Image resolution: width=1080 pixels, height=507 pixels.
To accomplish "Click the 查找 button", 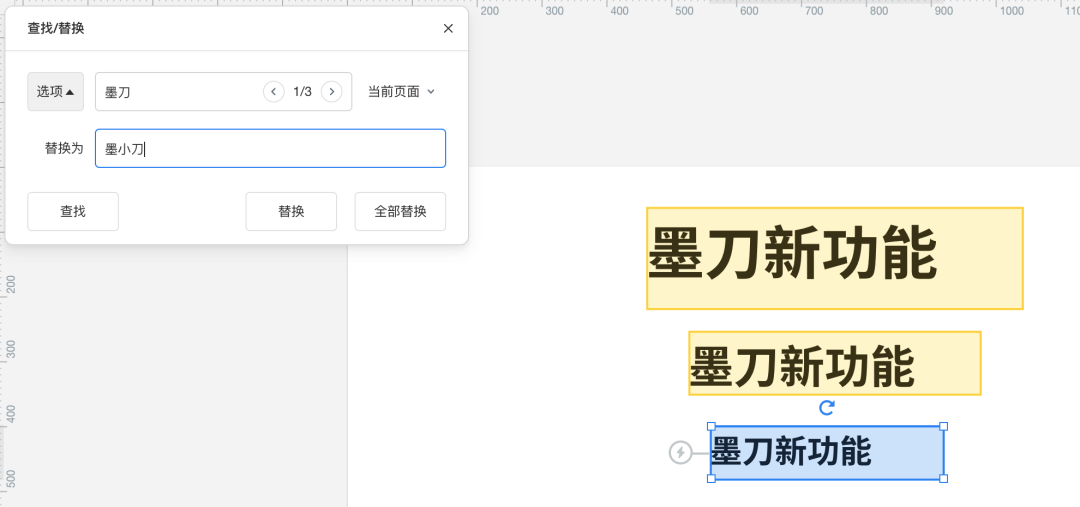I will pyautogui.click(x=73, y=211).
